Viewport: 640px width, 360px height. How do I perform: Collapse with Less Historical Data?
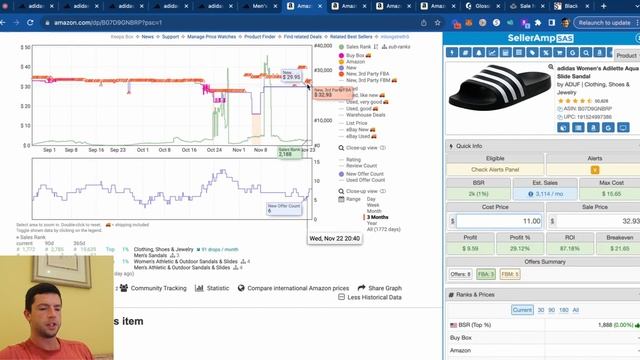370,297
